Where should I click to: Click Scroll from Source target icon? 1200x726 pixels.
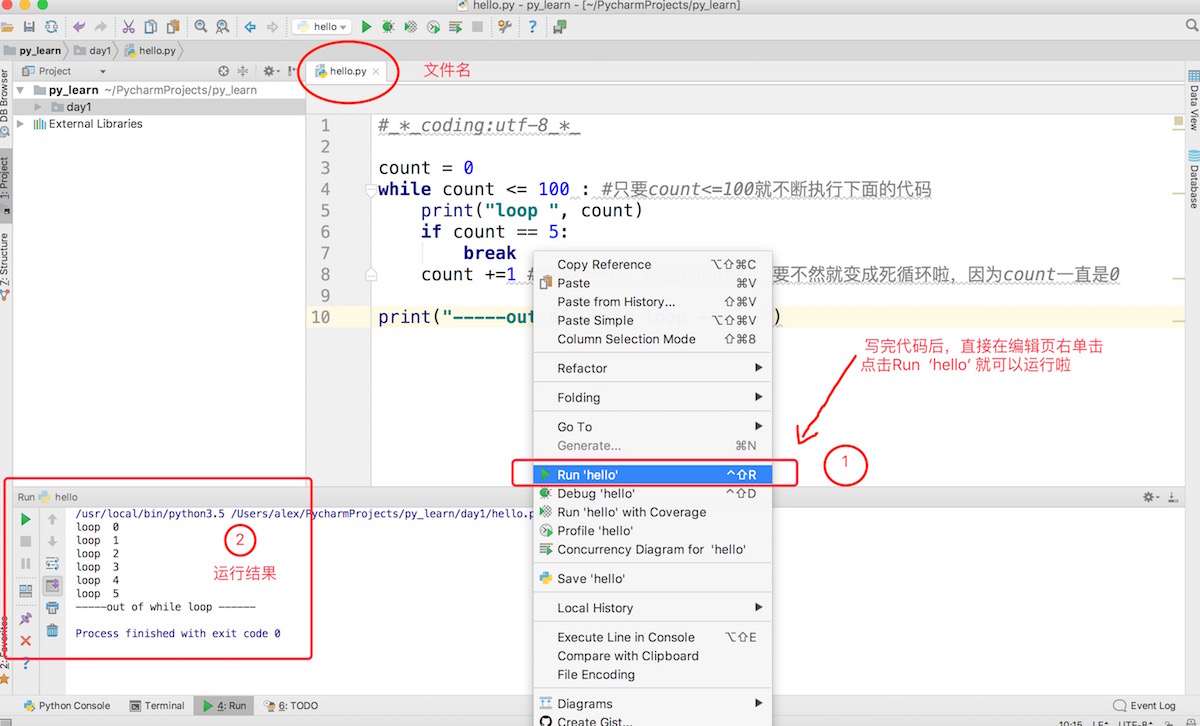click(x=224, y=71)
